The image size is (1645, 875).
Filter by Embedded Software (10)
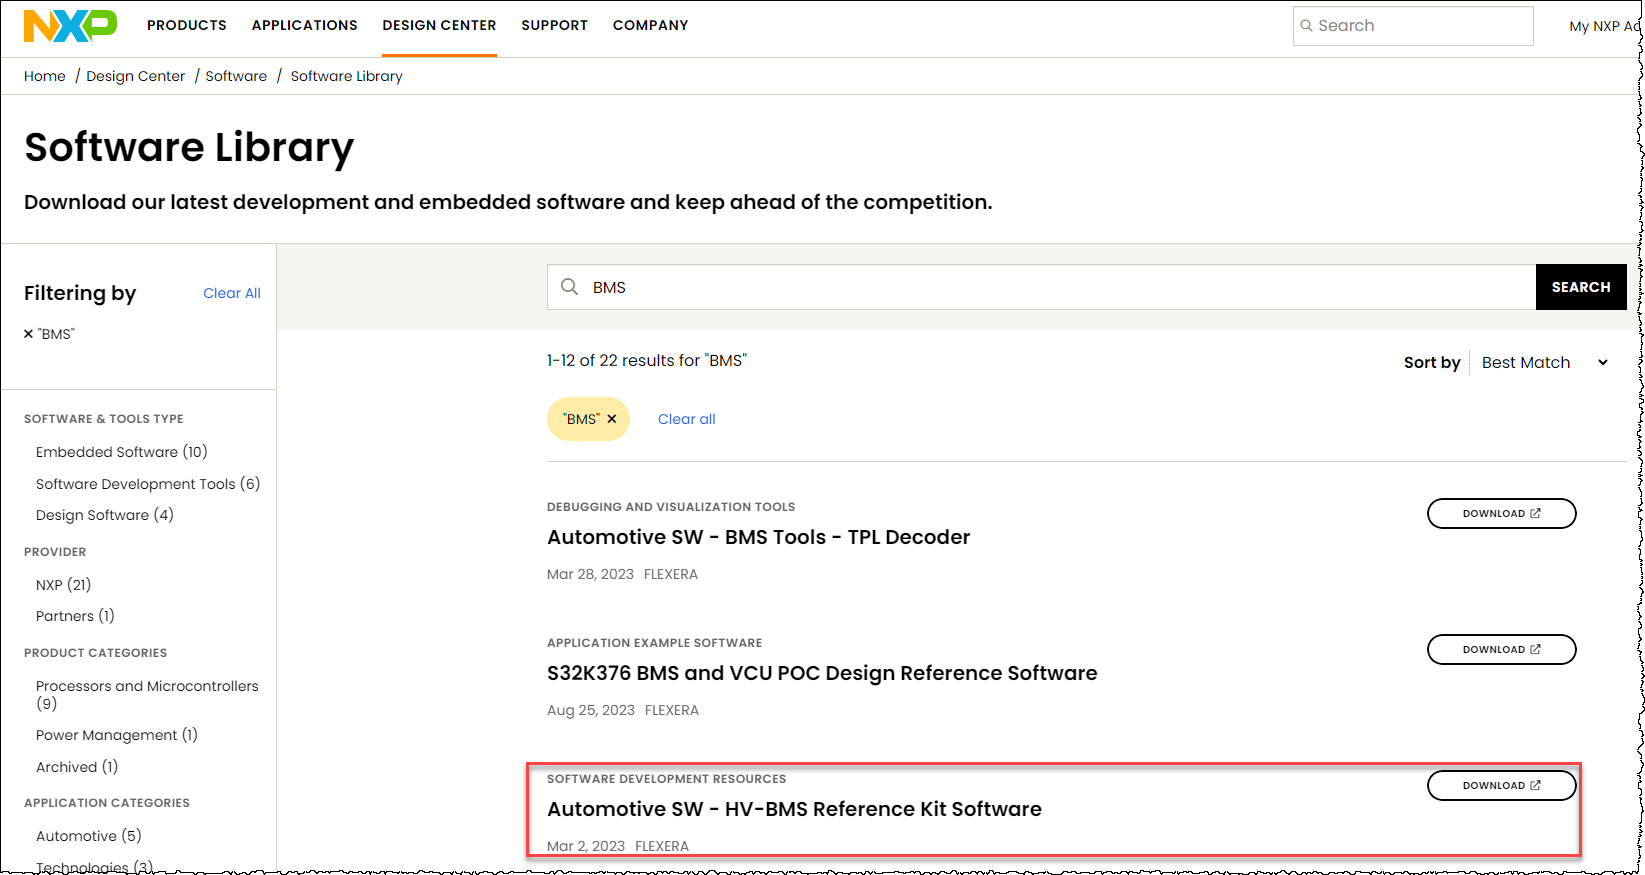122,452
